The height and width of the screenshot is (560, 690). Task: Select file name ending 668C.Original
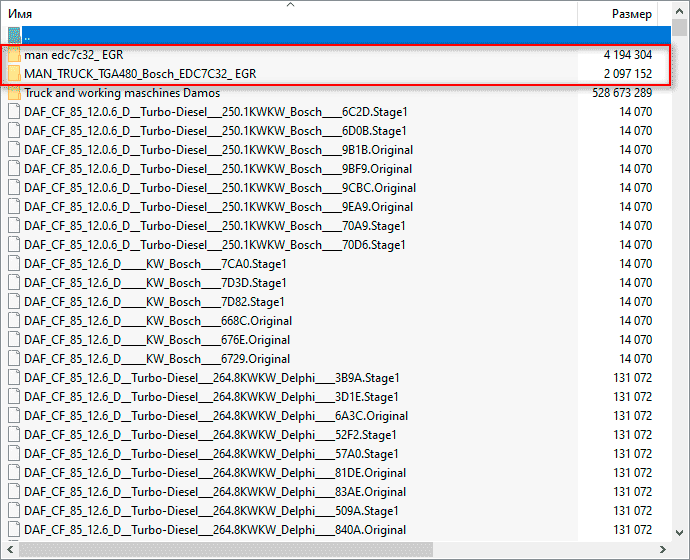point(158,321)
